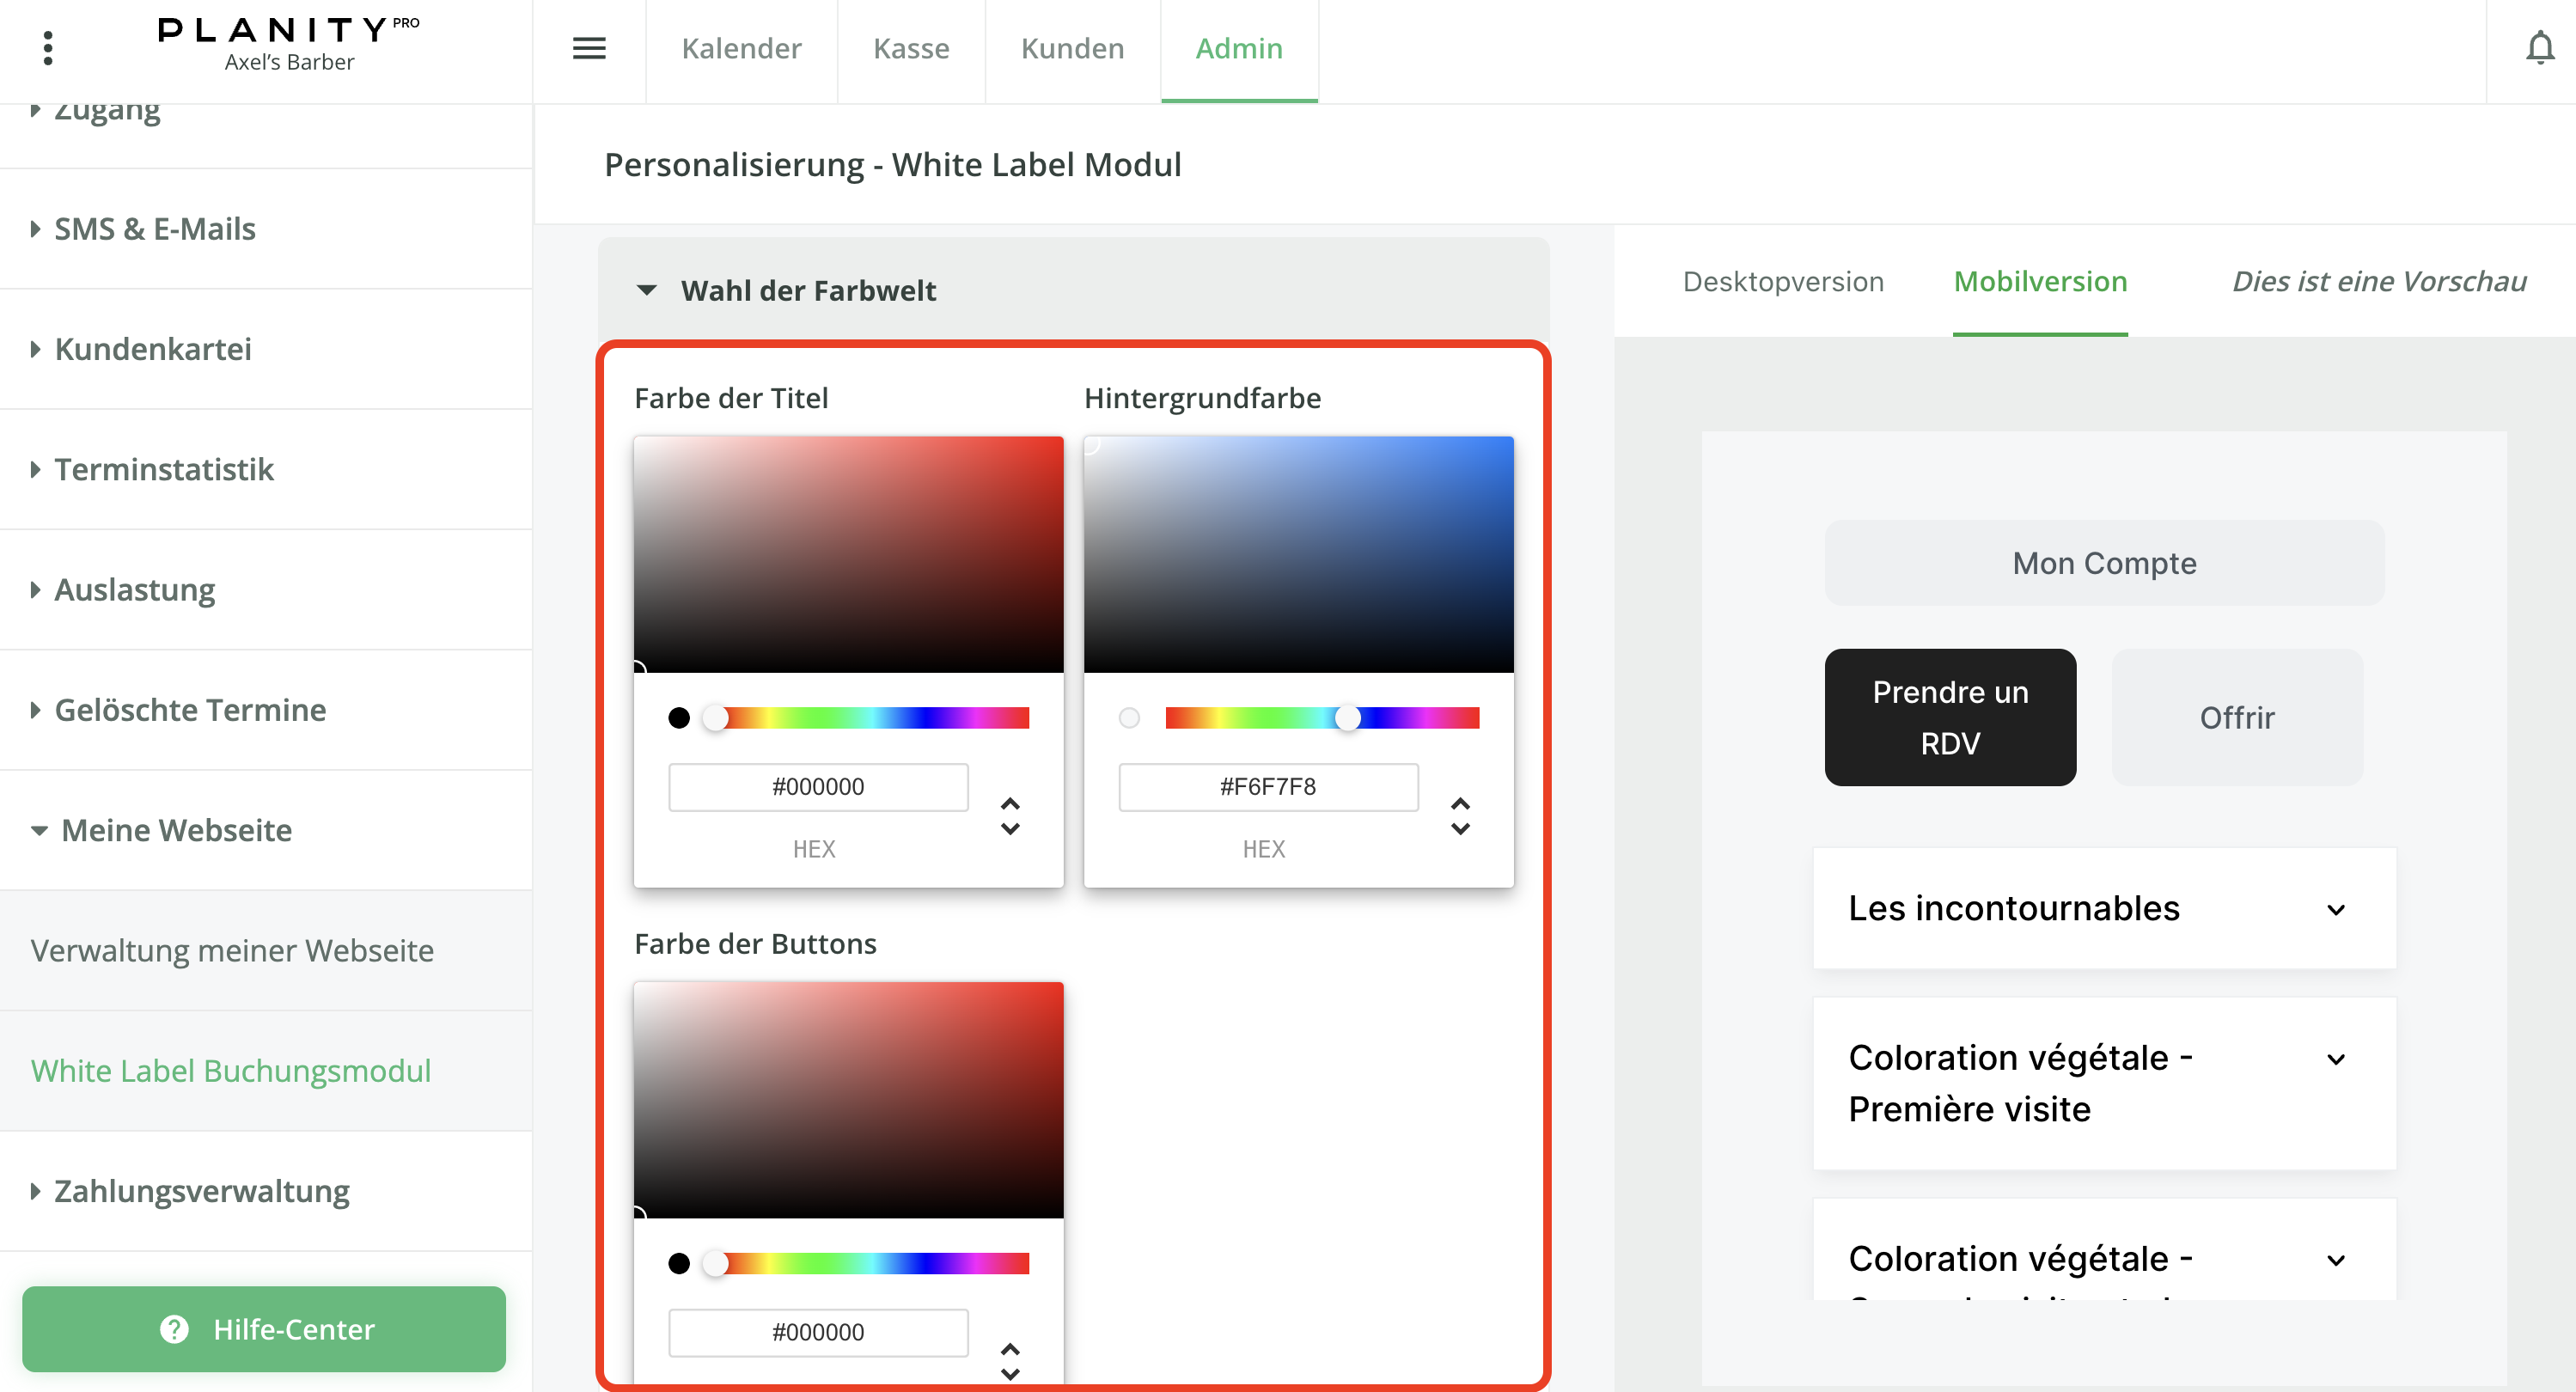Open Verwaltung meiner Webseite link

[232, 950]
